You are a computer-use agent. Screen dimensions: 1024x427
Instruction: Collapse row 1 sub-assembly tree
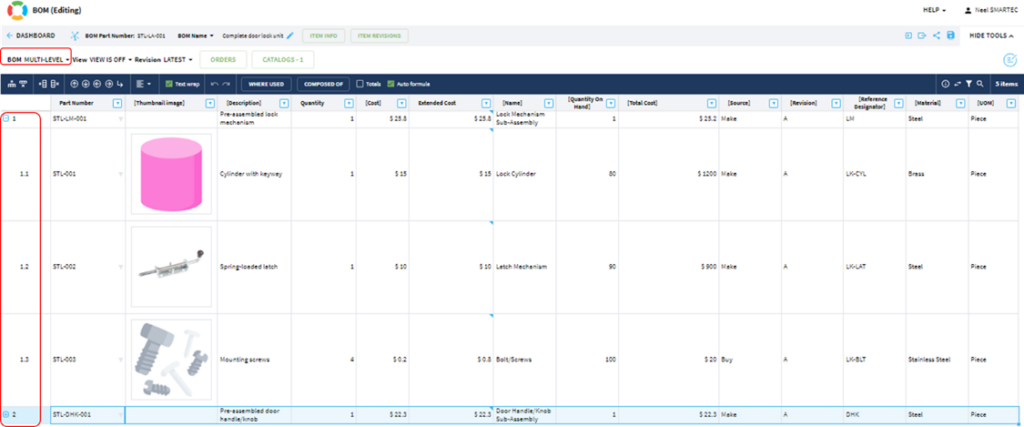coord(6,119)
